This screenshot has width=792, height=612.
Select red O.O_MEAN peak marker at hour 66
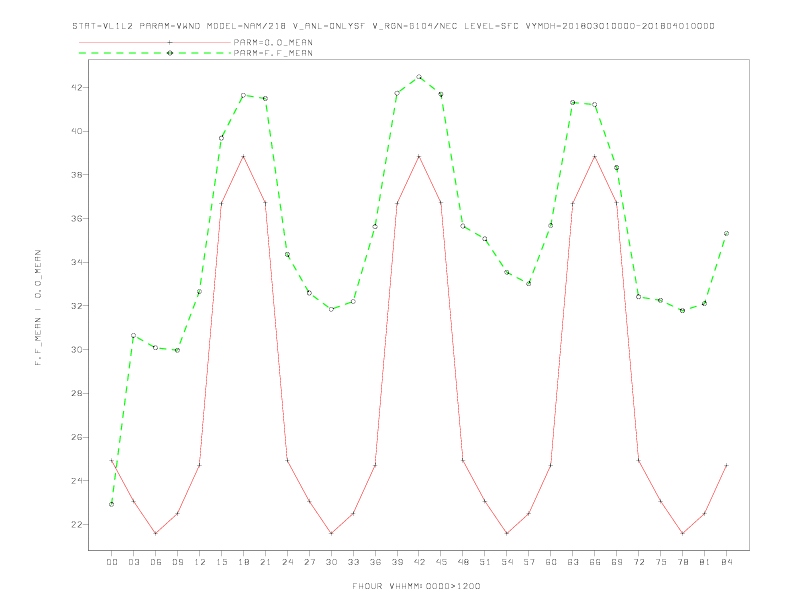click(595, 157)
